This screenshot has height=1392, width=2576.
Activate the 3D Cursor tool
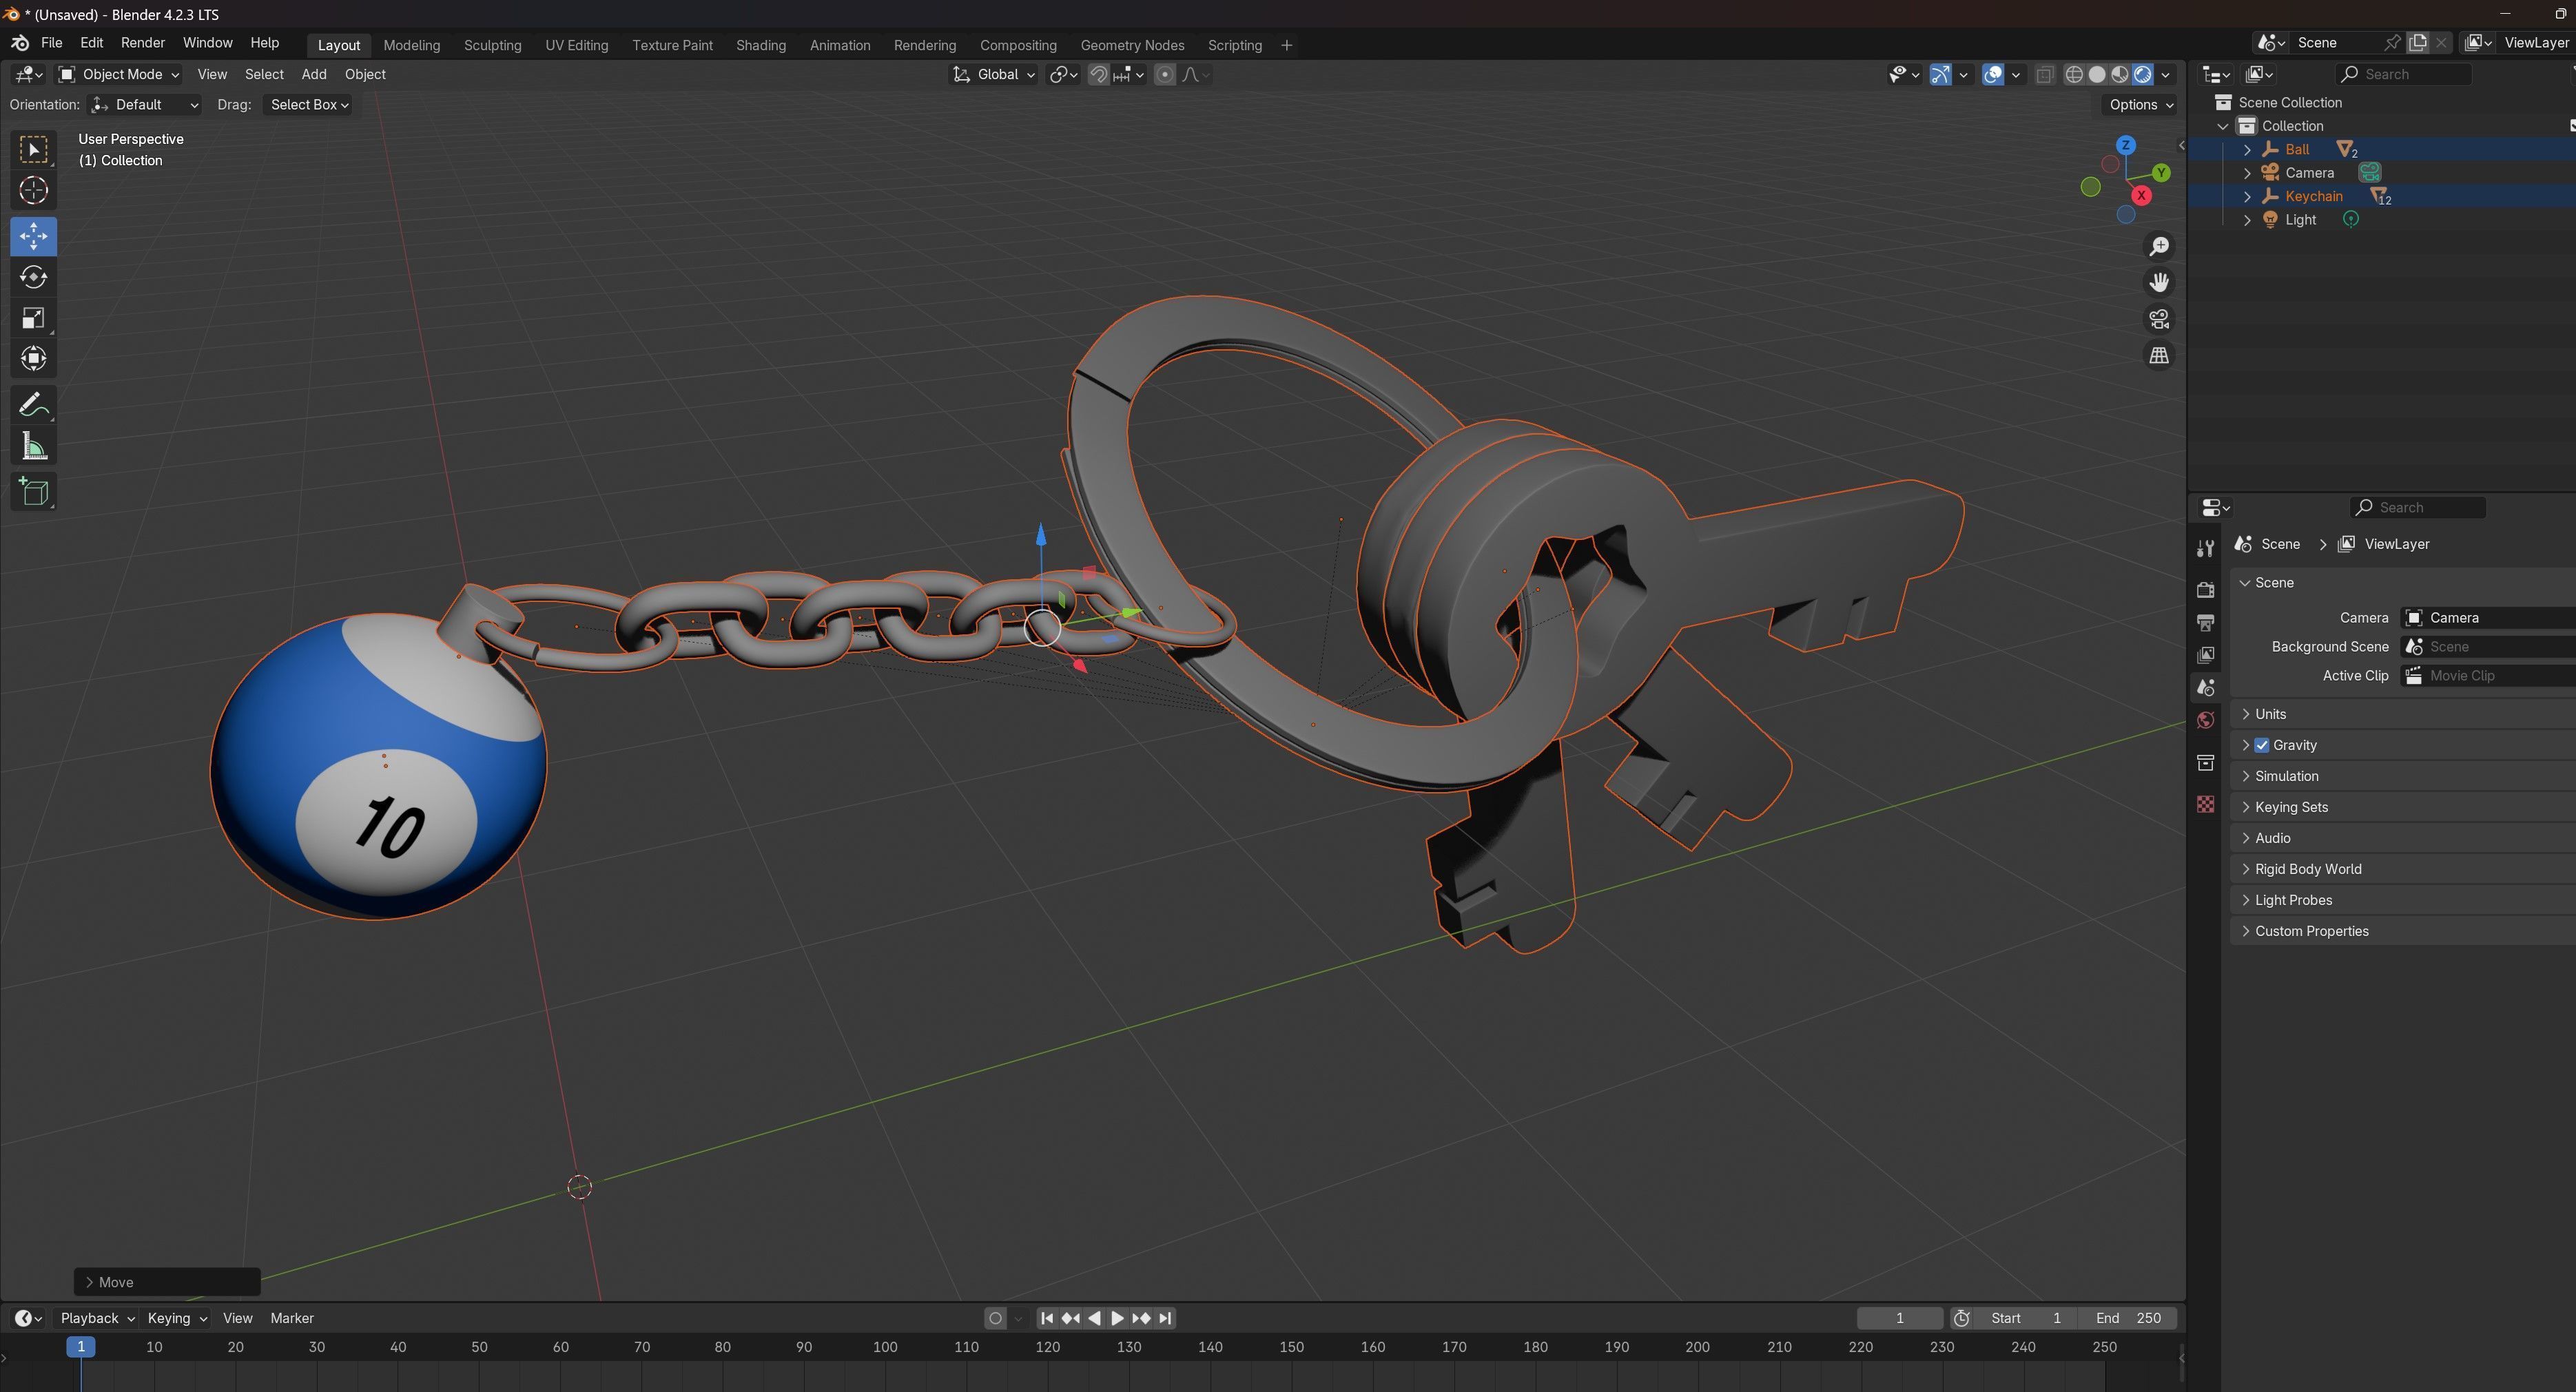pyautogui.click(x=33, y=190)
